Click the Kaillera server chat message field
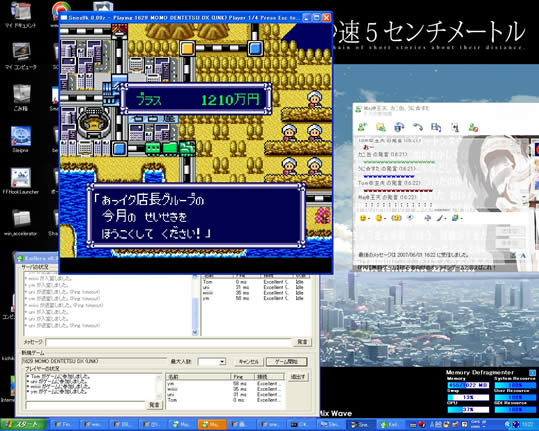Screen dimensions: 539x431 [168, 342]
